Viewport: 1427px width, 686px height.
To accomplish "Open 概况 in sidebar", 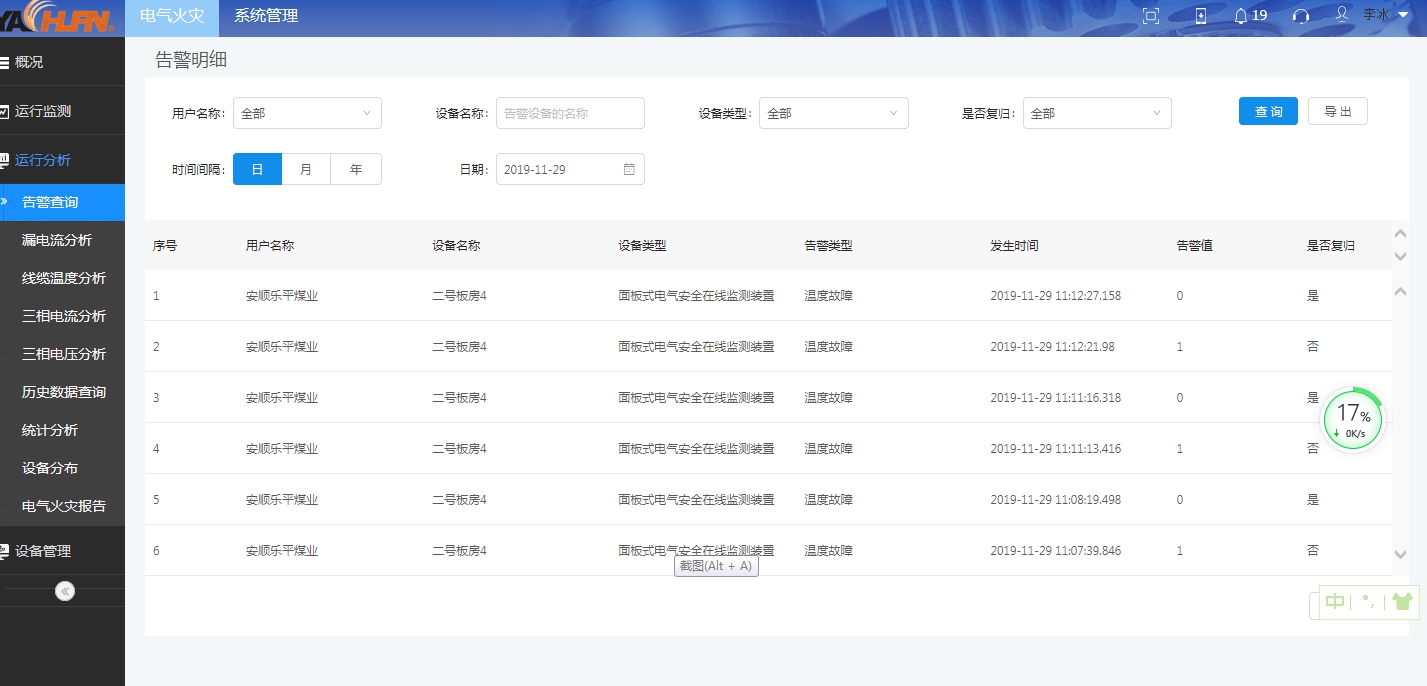I will point(62,62).
